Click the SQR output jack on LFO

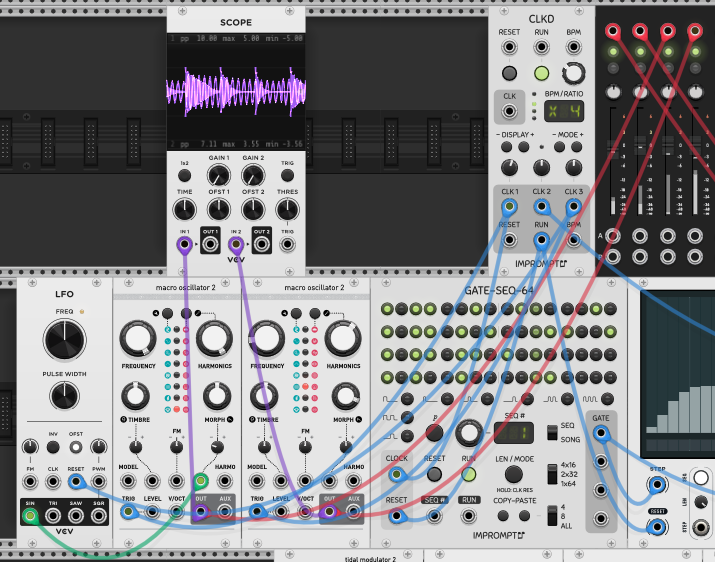pos(98,516)
